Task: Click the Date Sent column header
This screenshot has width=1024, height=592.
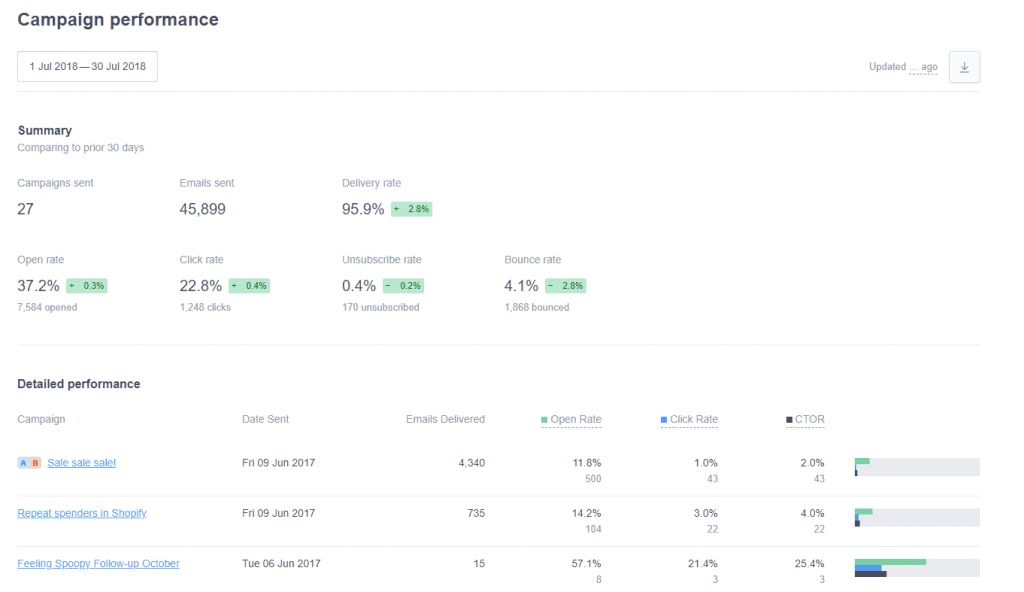Action: pyautogui.click(x=265, y=419)
